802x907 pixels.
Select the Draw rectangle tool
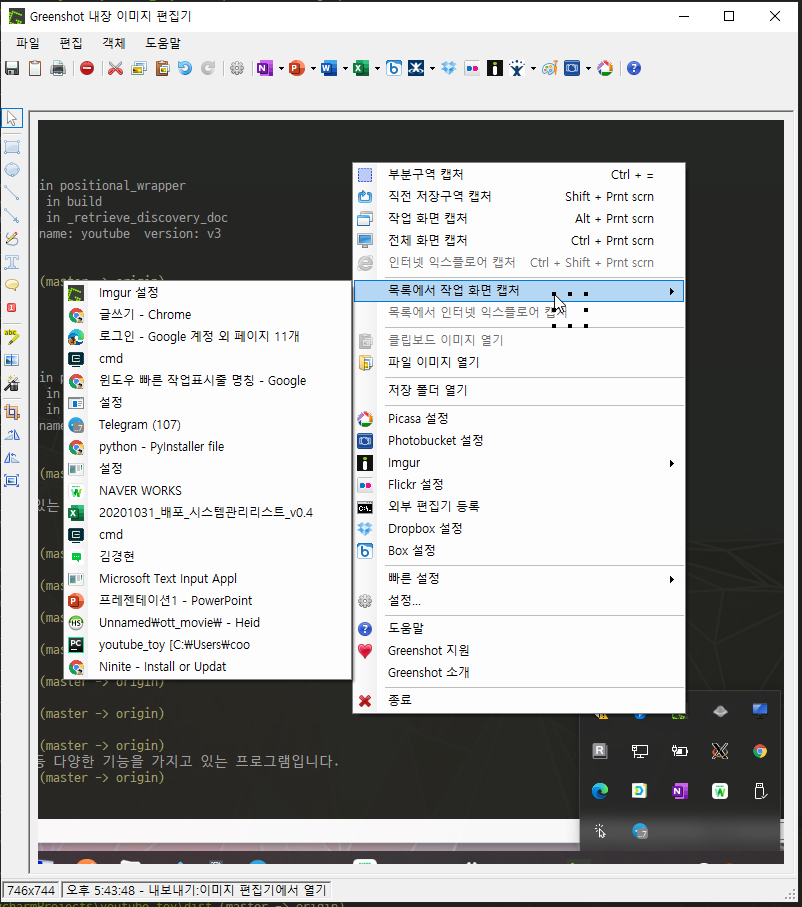[x=12, y=147]
